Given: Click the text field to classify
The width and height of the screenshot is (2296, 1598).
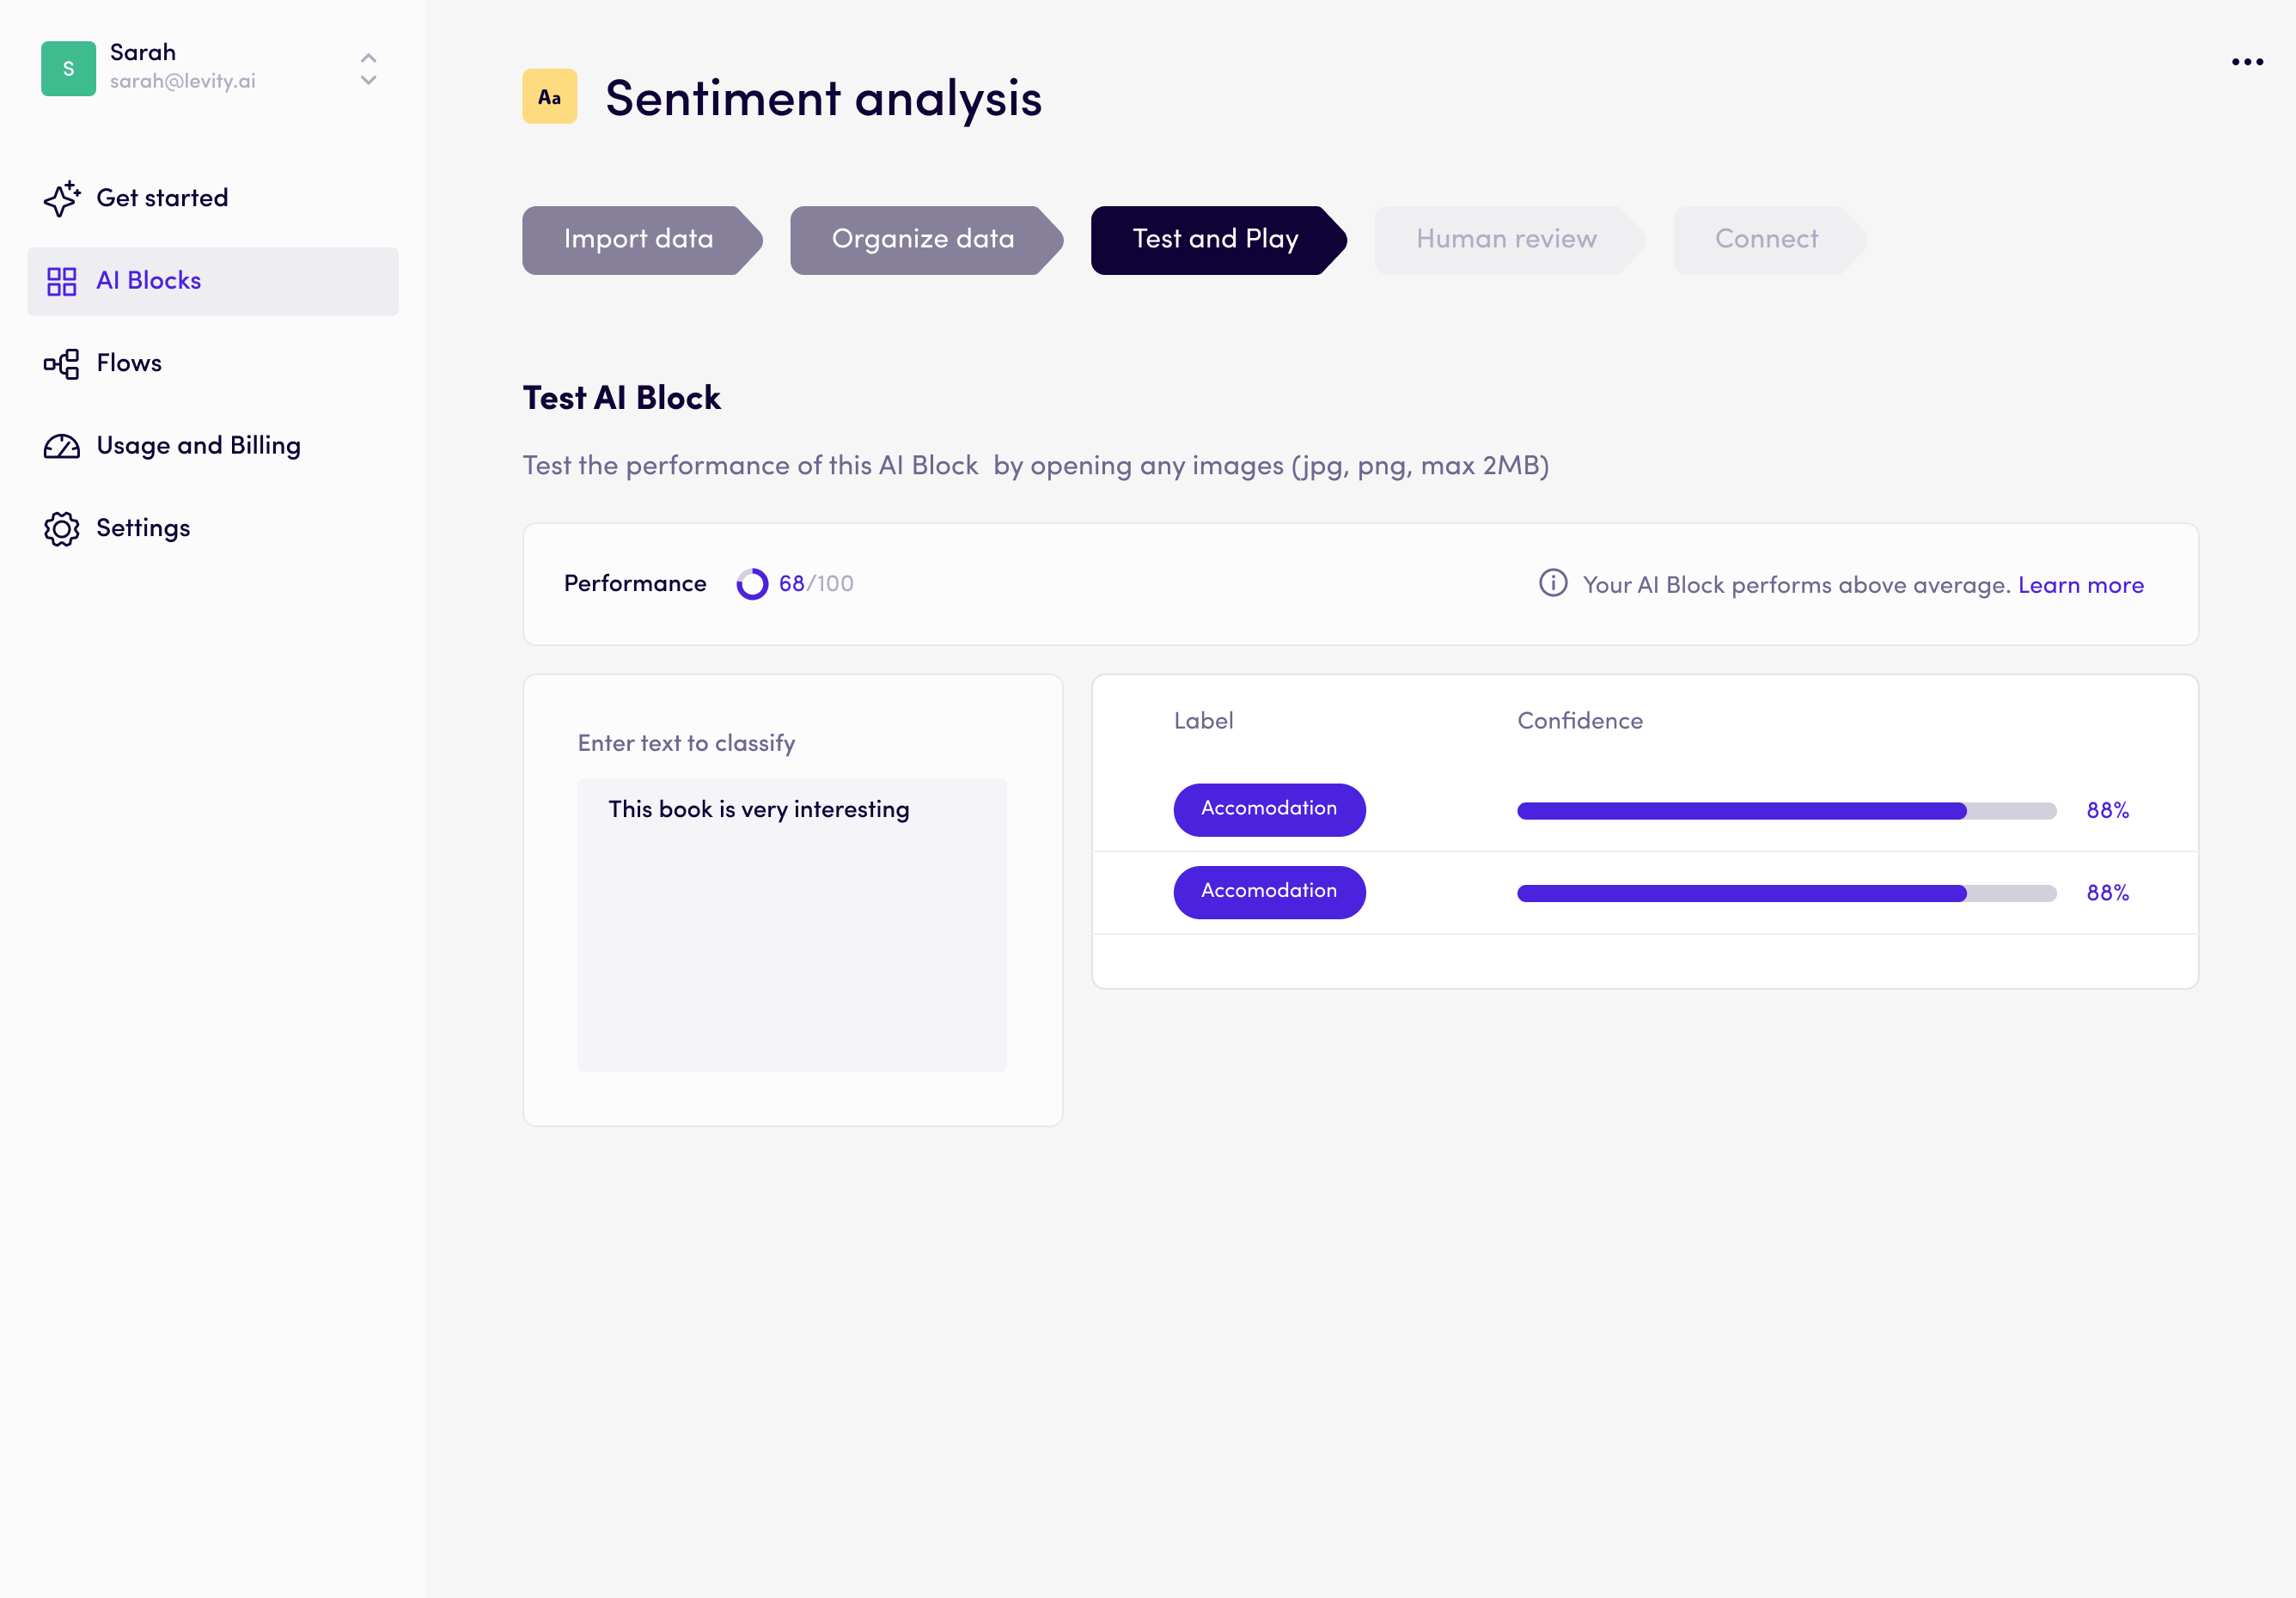Looking at the screenshot, I should tap(791, 924).
